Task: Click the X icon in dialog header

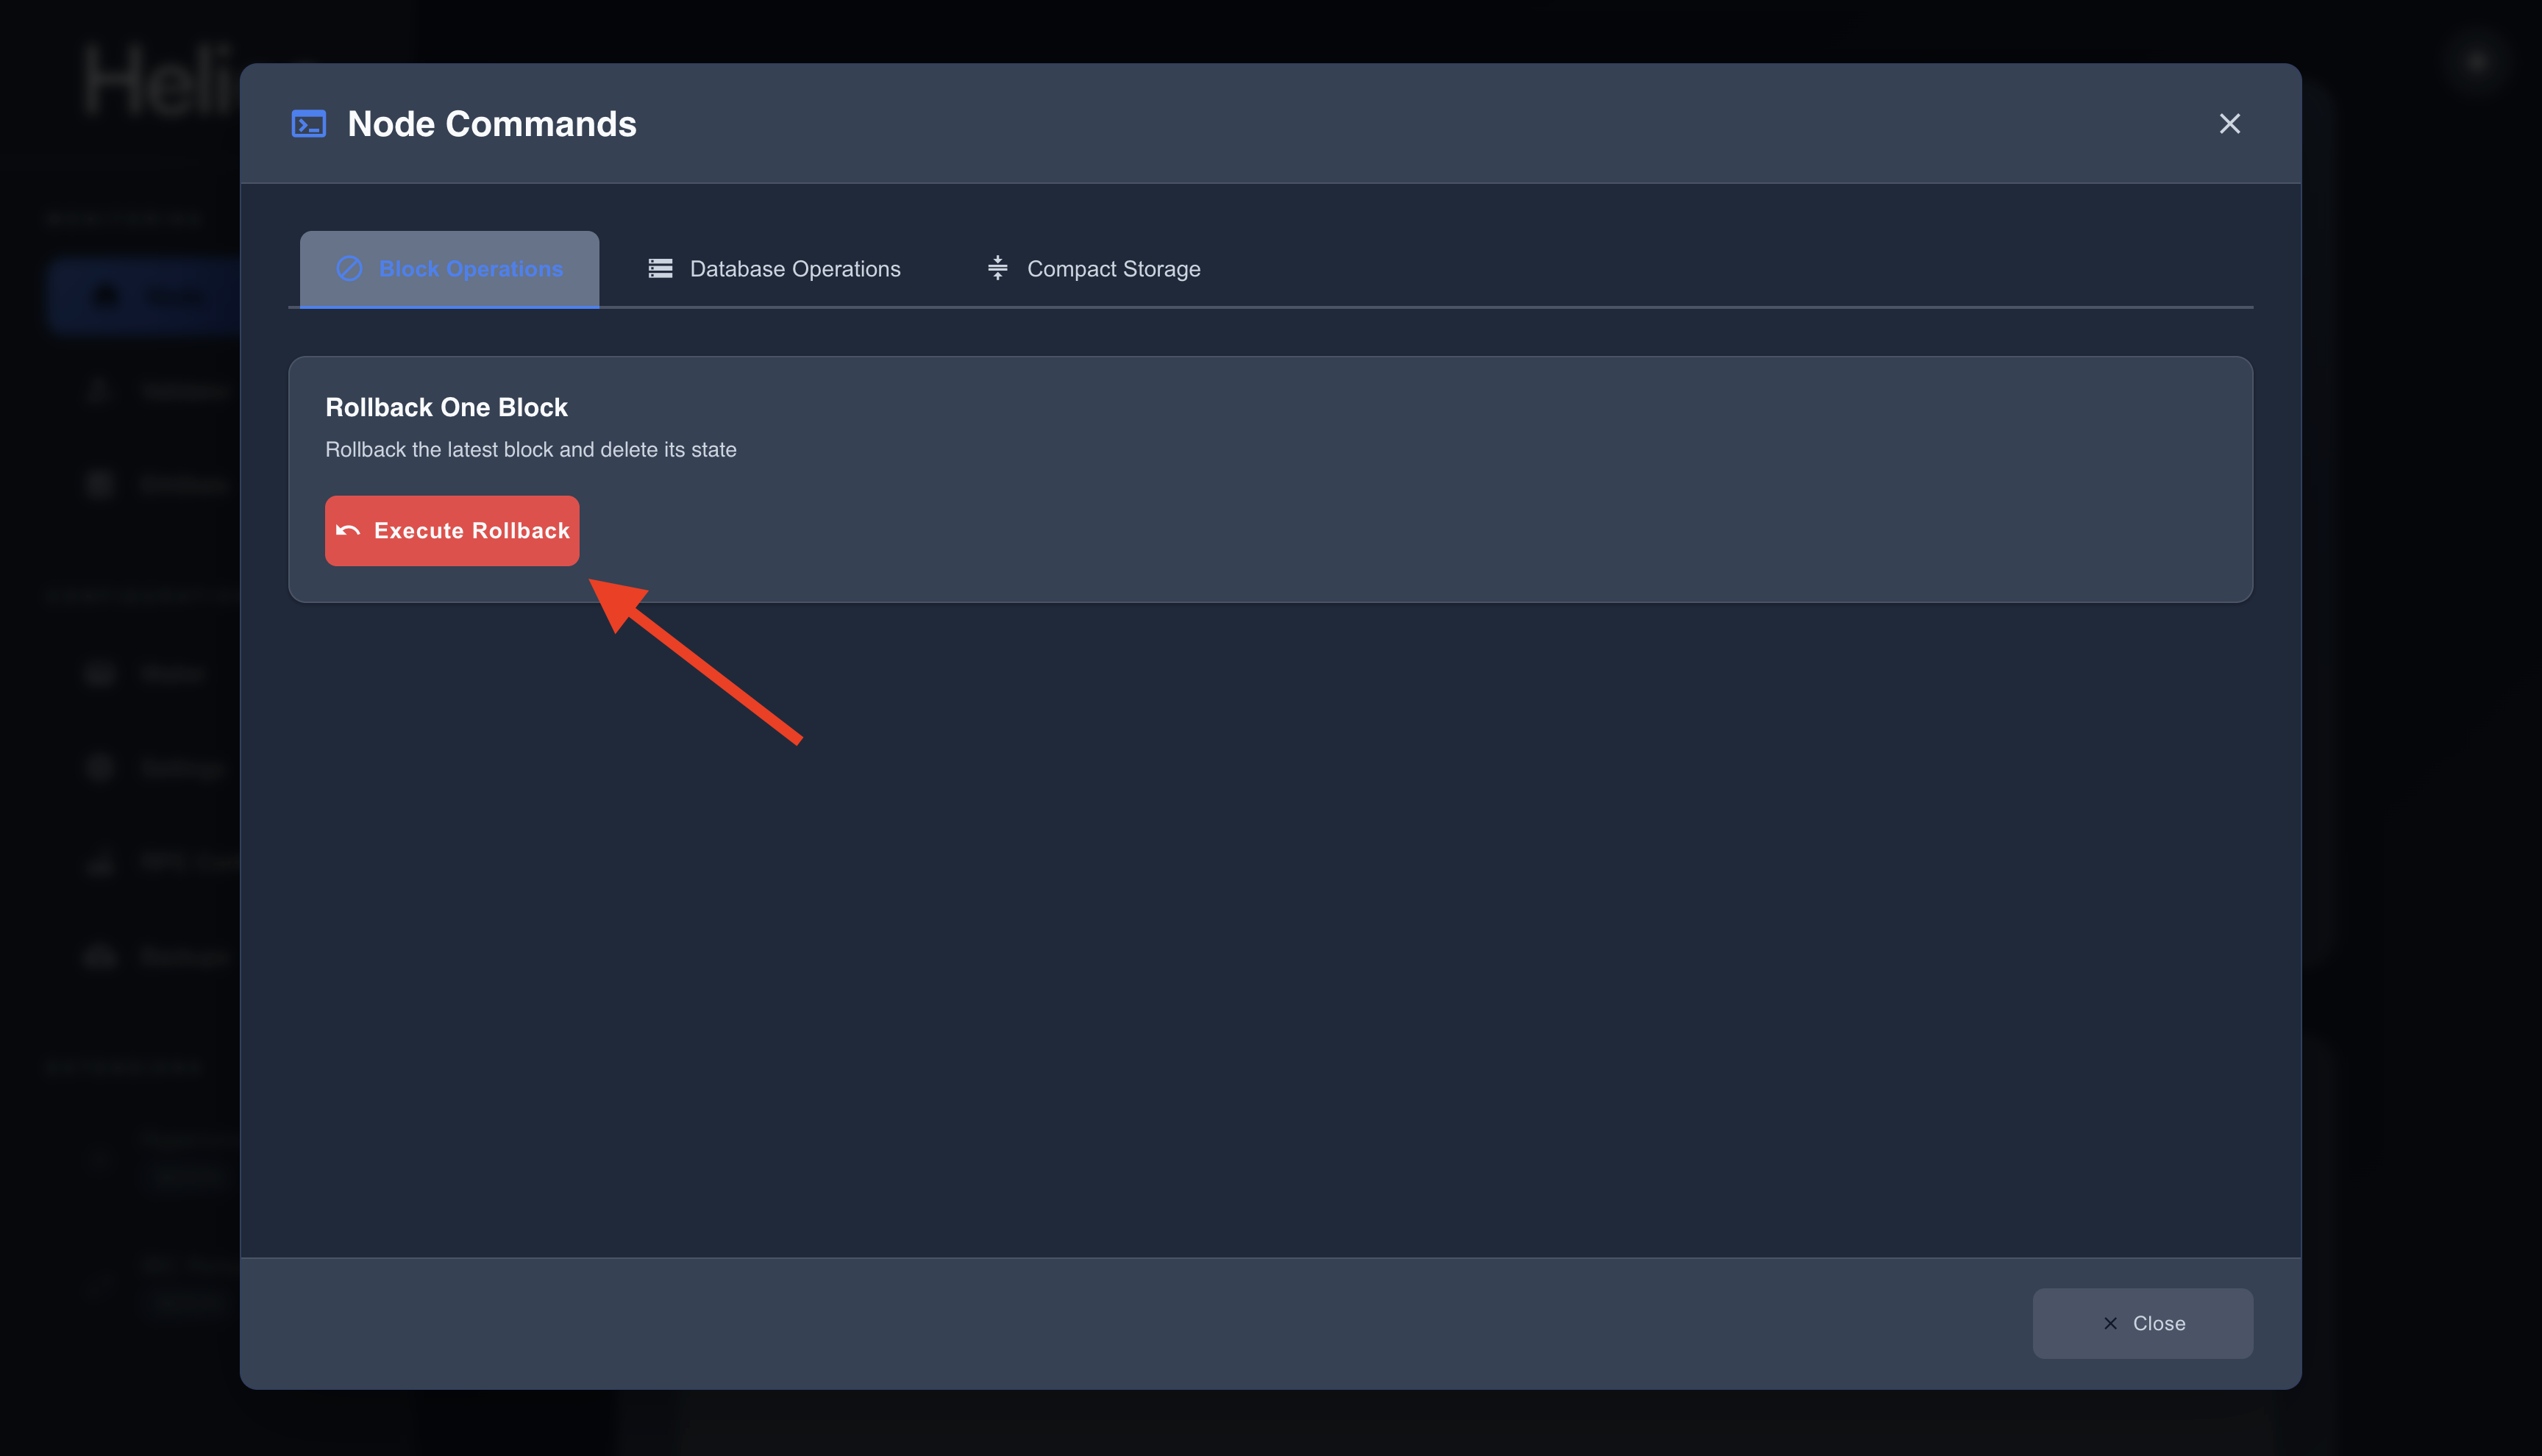Action: point(2229,124)
